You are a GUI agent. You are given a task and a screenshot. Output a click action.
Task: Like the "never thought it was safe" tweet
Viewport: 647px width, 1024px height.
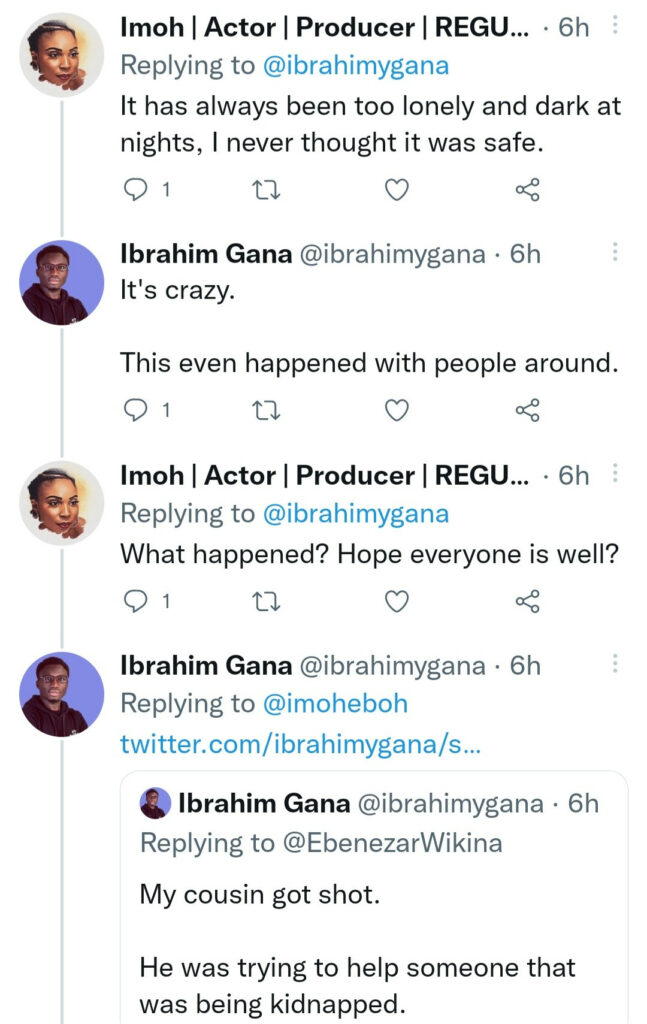coord(397,189)
